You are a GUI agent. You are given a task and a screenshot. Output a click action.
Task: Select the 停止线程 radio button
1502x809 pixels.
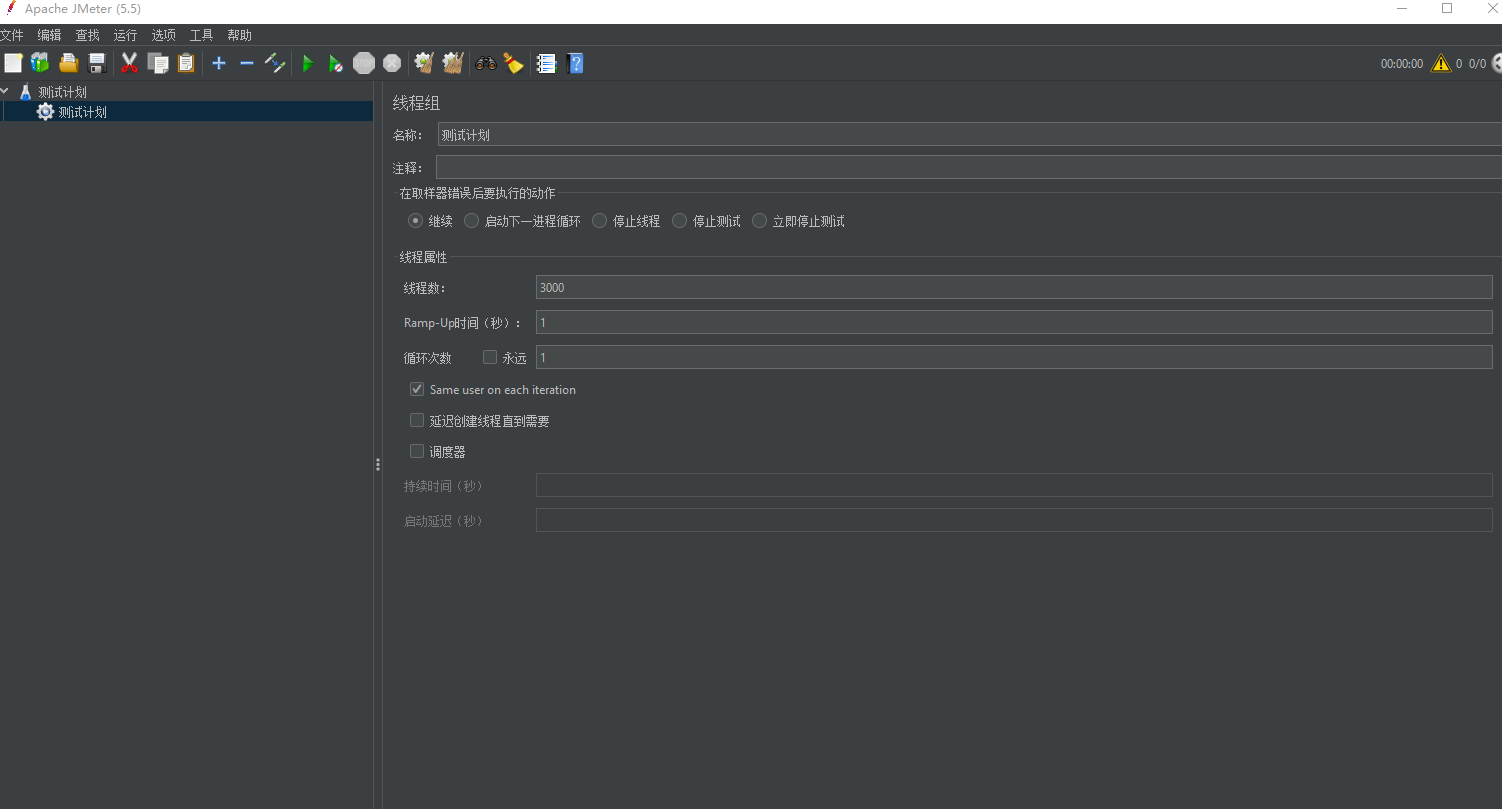(600, 221)
